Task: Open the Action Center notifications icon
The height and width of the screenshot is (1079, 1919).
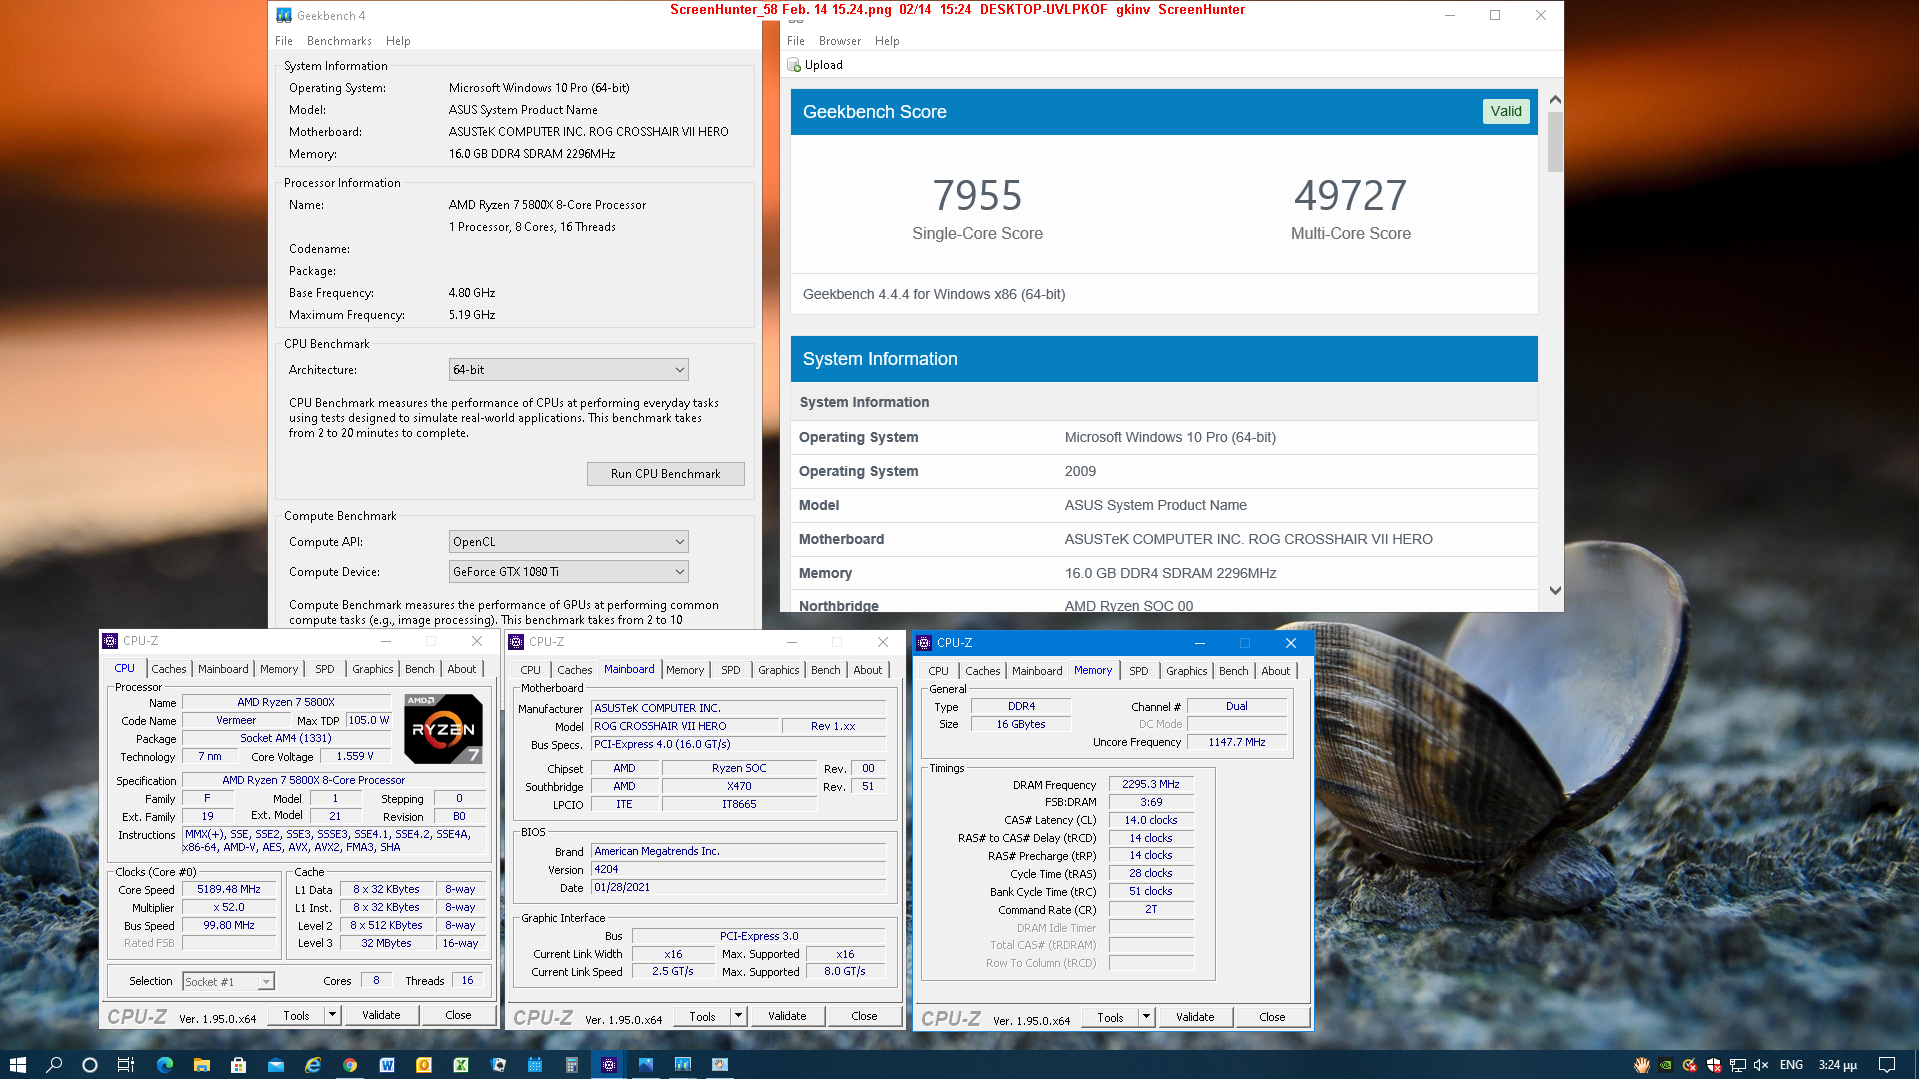Action: pos(1887,1064)
